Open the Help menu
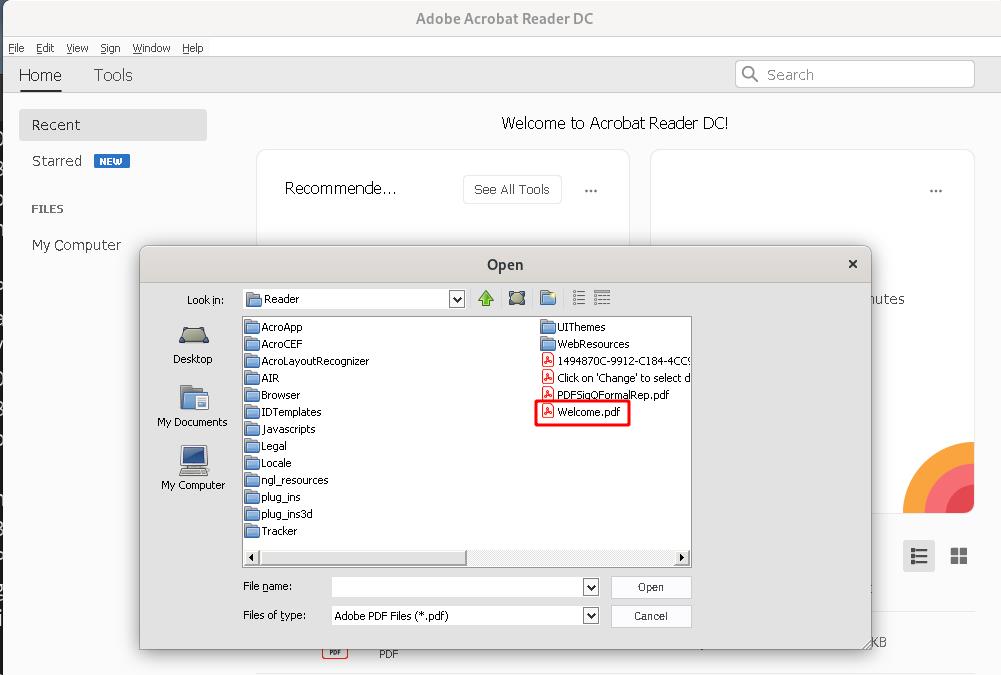The height and width of the screenshot is (675, 1001). point(192,48)
